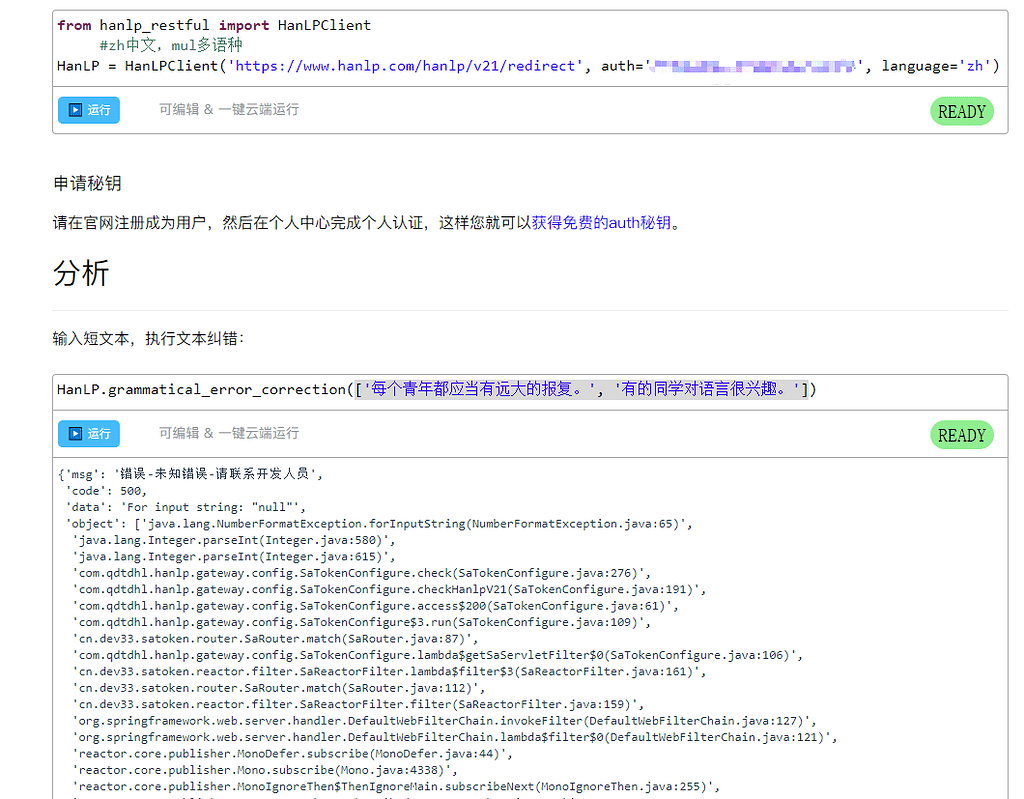The height and width of the screenshot is (799, 1024).
Task: Run the grammatical_error_correction code cell
Action: tap(88, 434)
